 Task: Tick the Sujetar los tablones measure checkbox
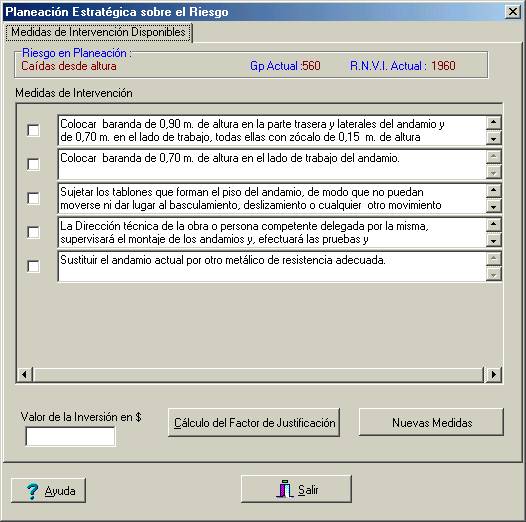(34, 198)
